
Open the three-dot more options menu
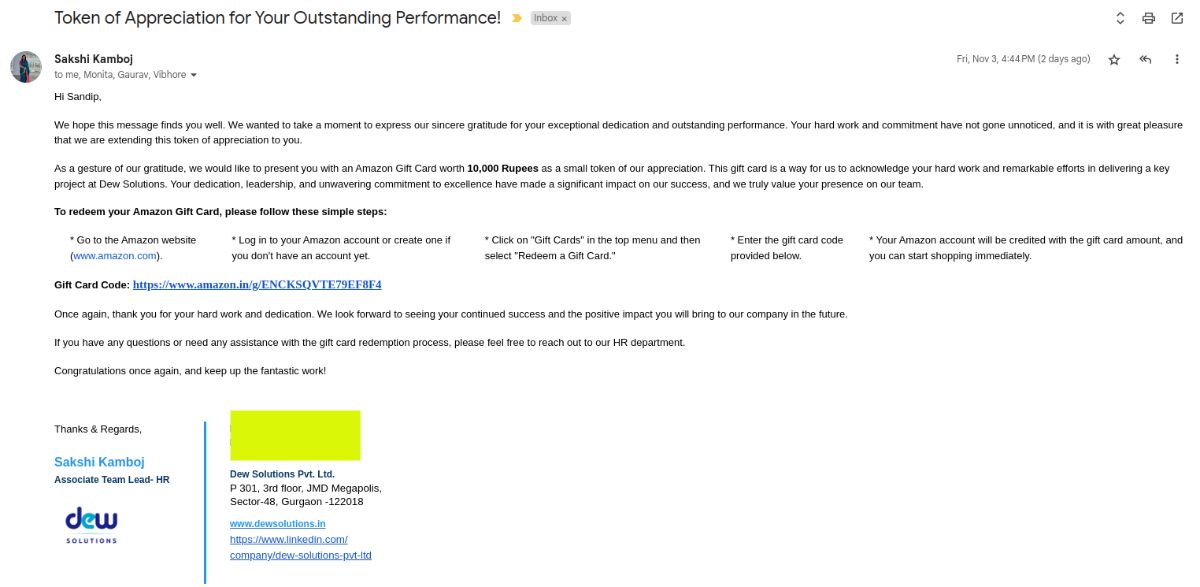pyautogui.click(x=1177, y=60)
